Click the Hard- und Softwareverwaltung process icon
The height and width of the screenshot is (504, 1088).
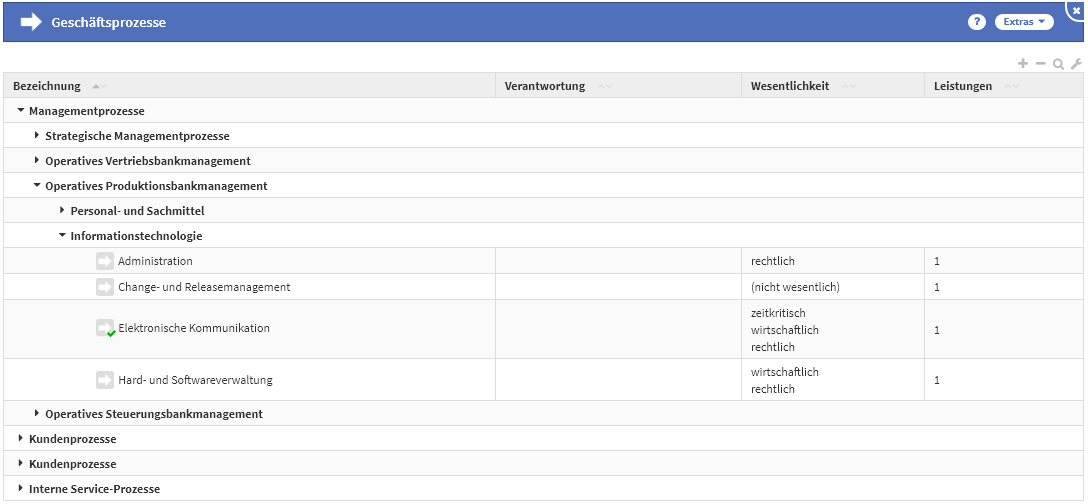coord(105,380)
